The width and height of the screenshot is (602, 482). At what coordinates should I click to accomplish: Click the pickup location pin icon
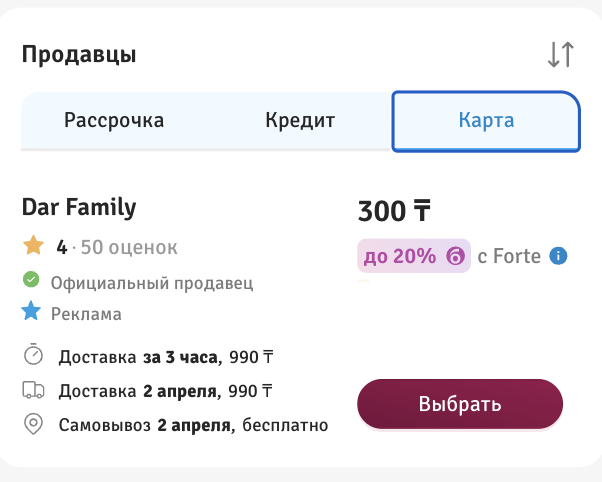33,424
